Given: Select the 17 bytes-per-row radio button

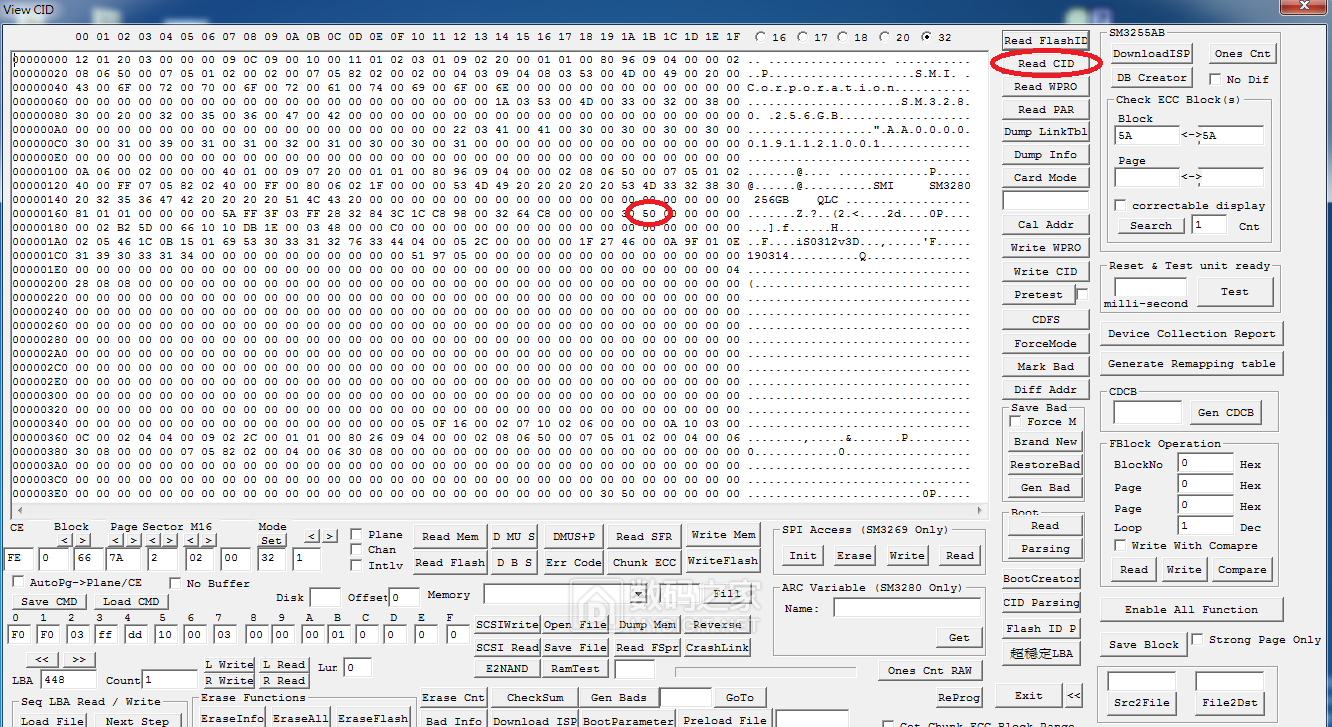Looking at the screenshot, I should pyautogui.click(x=803, y=37).
